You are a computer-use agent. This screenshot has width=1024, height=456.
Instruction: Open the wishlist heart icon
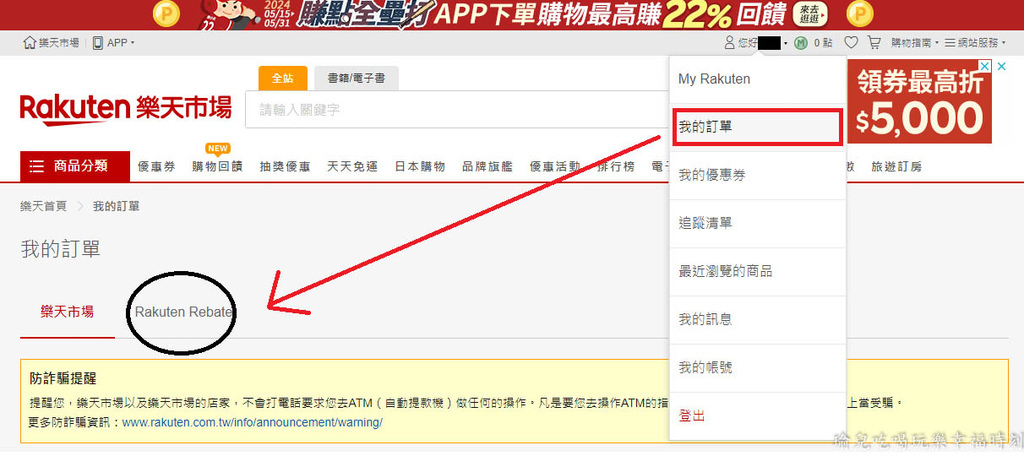851,43
